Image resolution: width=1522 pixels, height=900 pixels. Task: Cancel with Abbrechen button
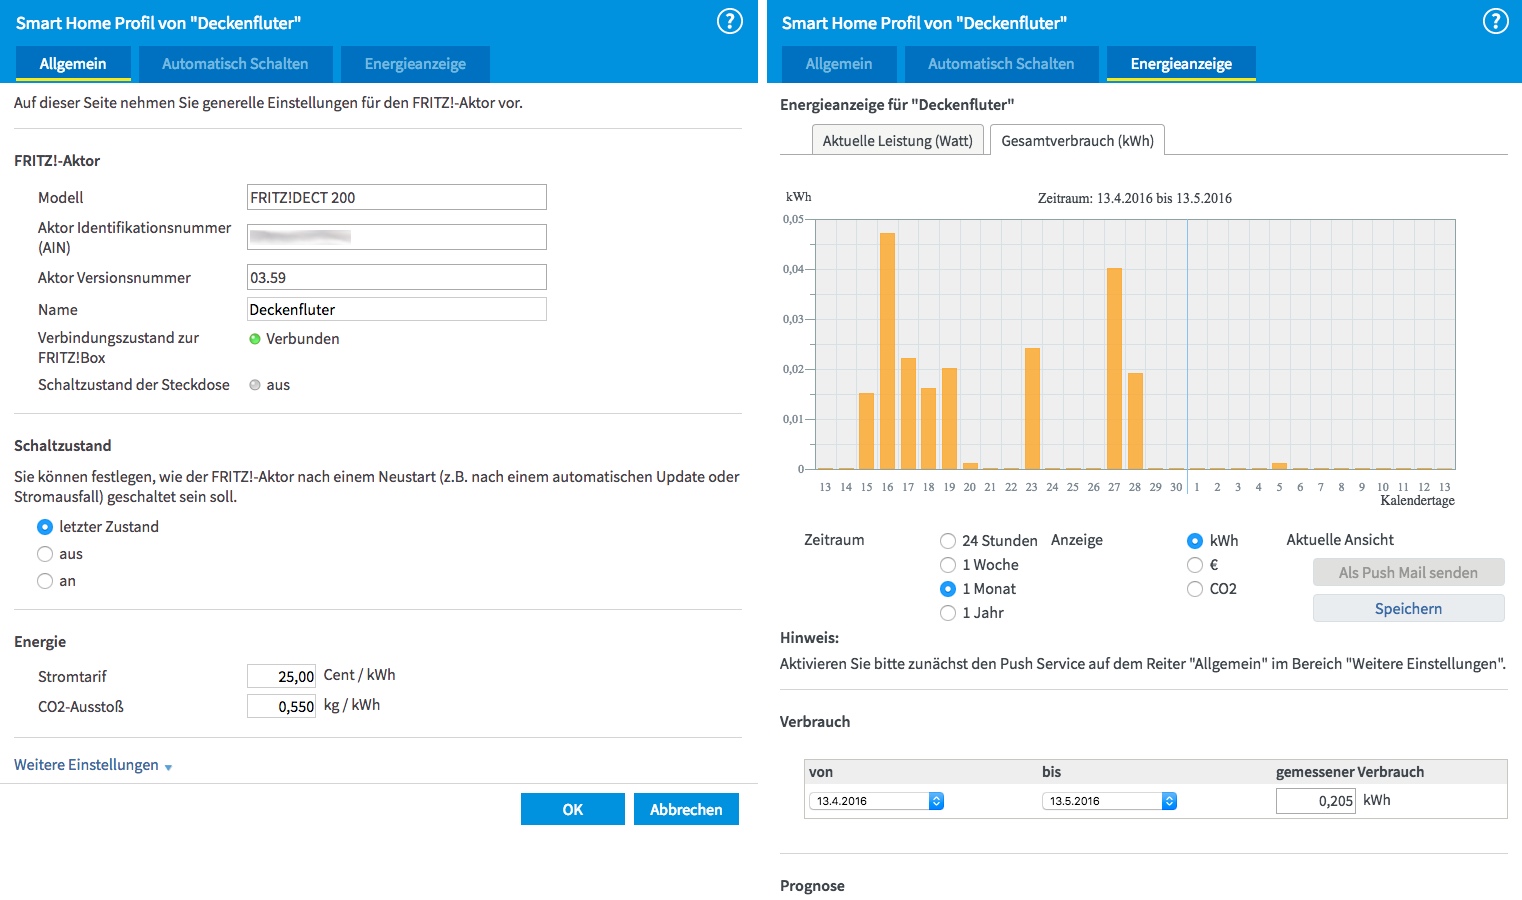[x=686, y=809]
